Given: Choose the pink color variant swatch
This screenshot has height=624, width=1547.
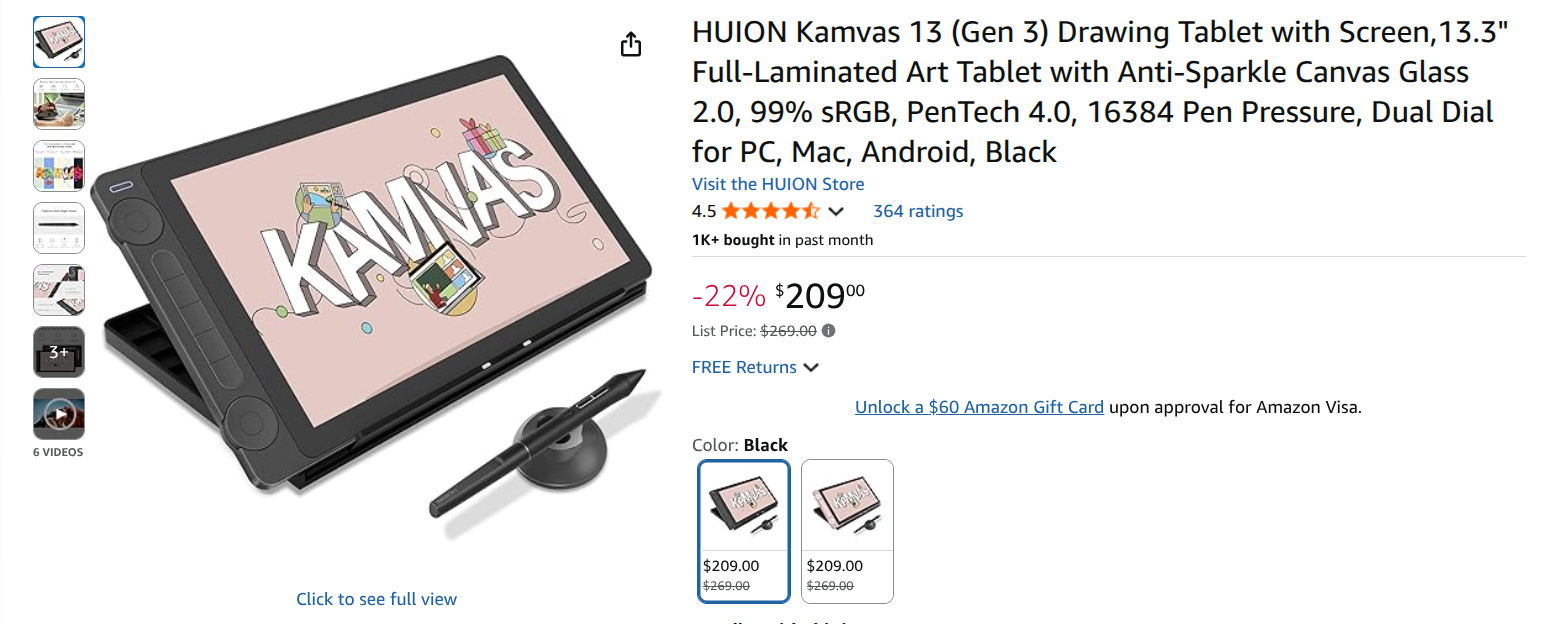Looking at the screenshot, I should click(848, 531).
